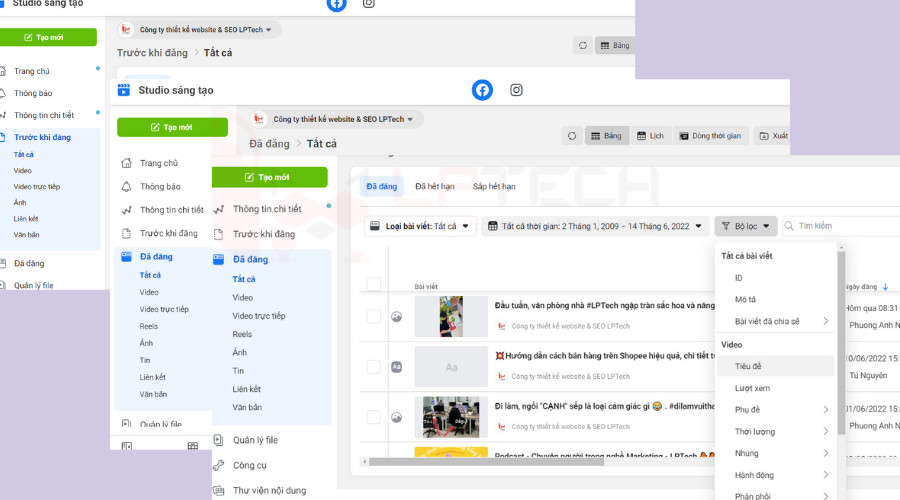This screenshot has height=500, width=900.
Task: Switch to the Đã hết hạn tab
Action: (435, 187)
